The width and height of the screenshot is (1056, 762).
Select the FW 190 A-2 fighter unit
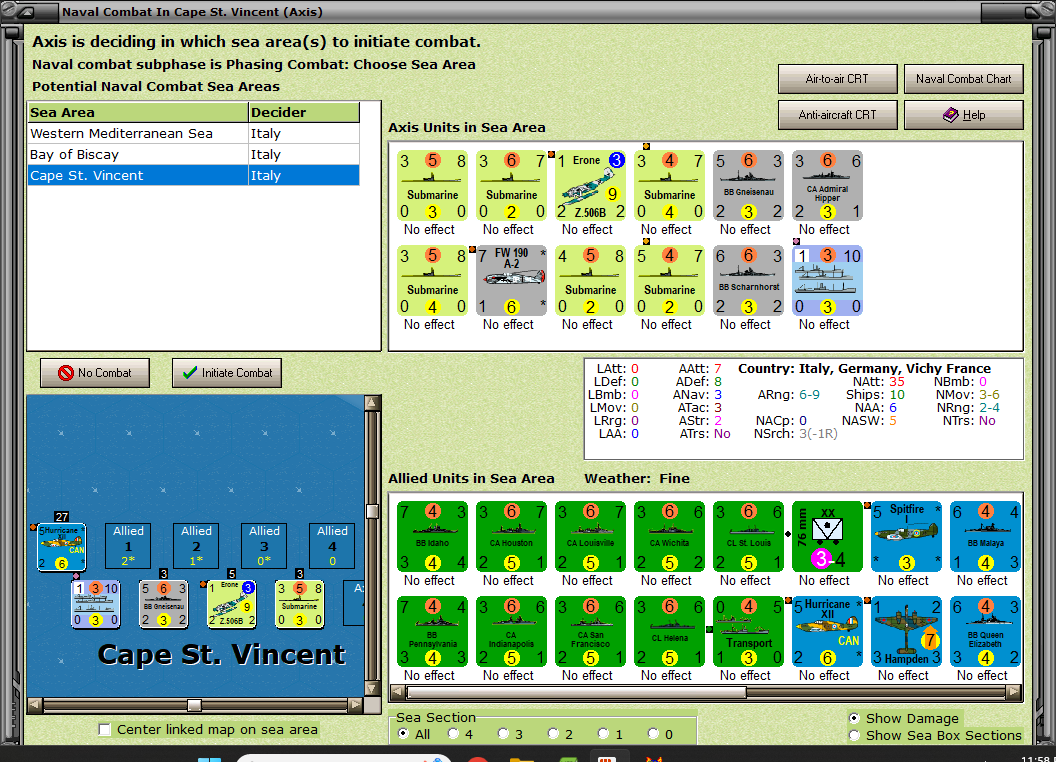coord(511,280)
